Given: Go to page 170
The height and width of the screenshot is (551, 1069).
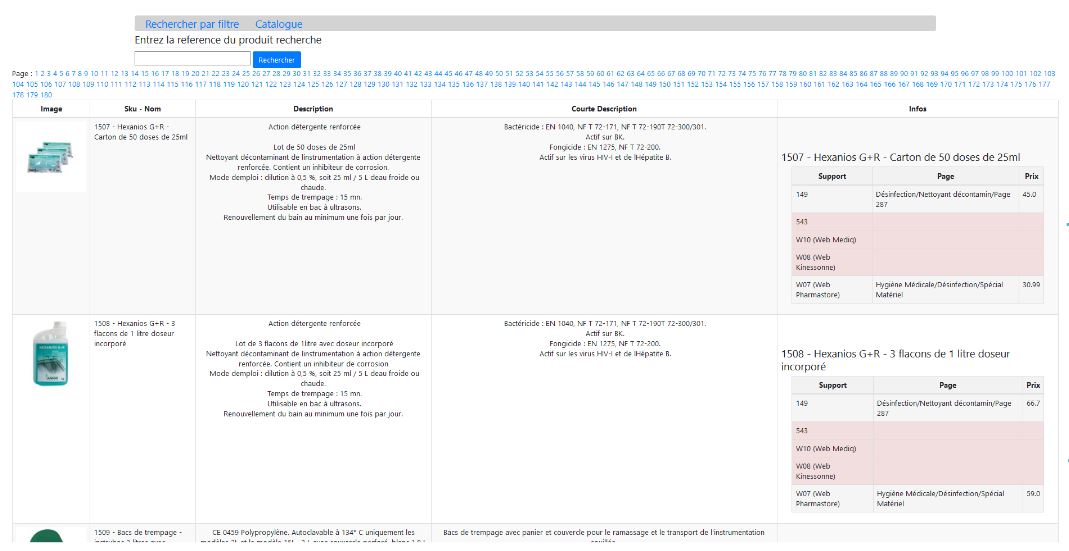Looking at the screenshot, I should point(946,85).
